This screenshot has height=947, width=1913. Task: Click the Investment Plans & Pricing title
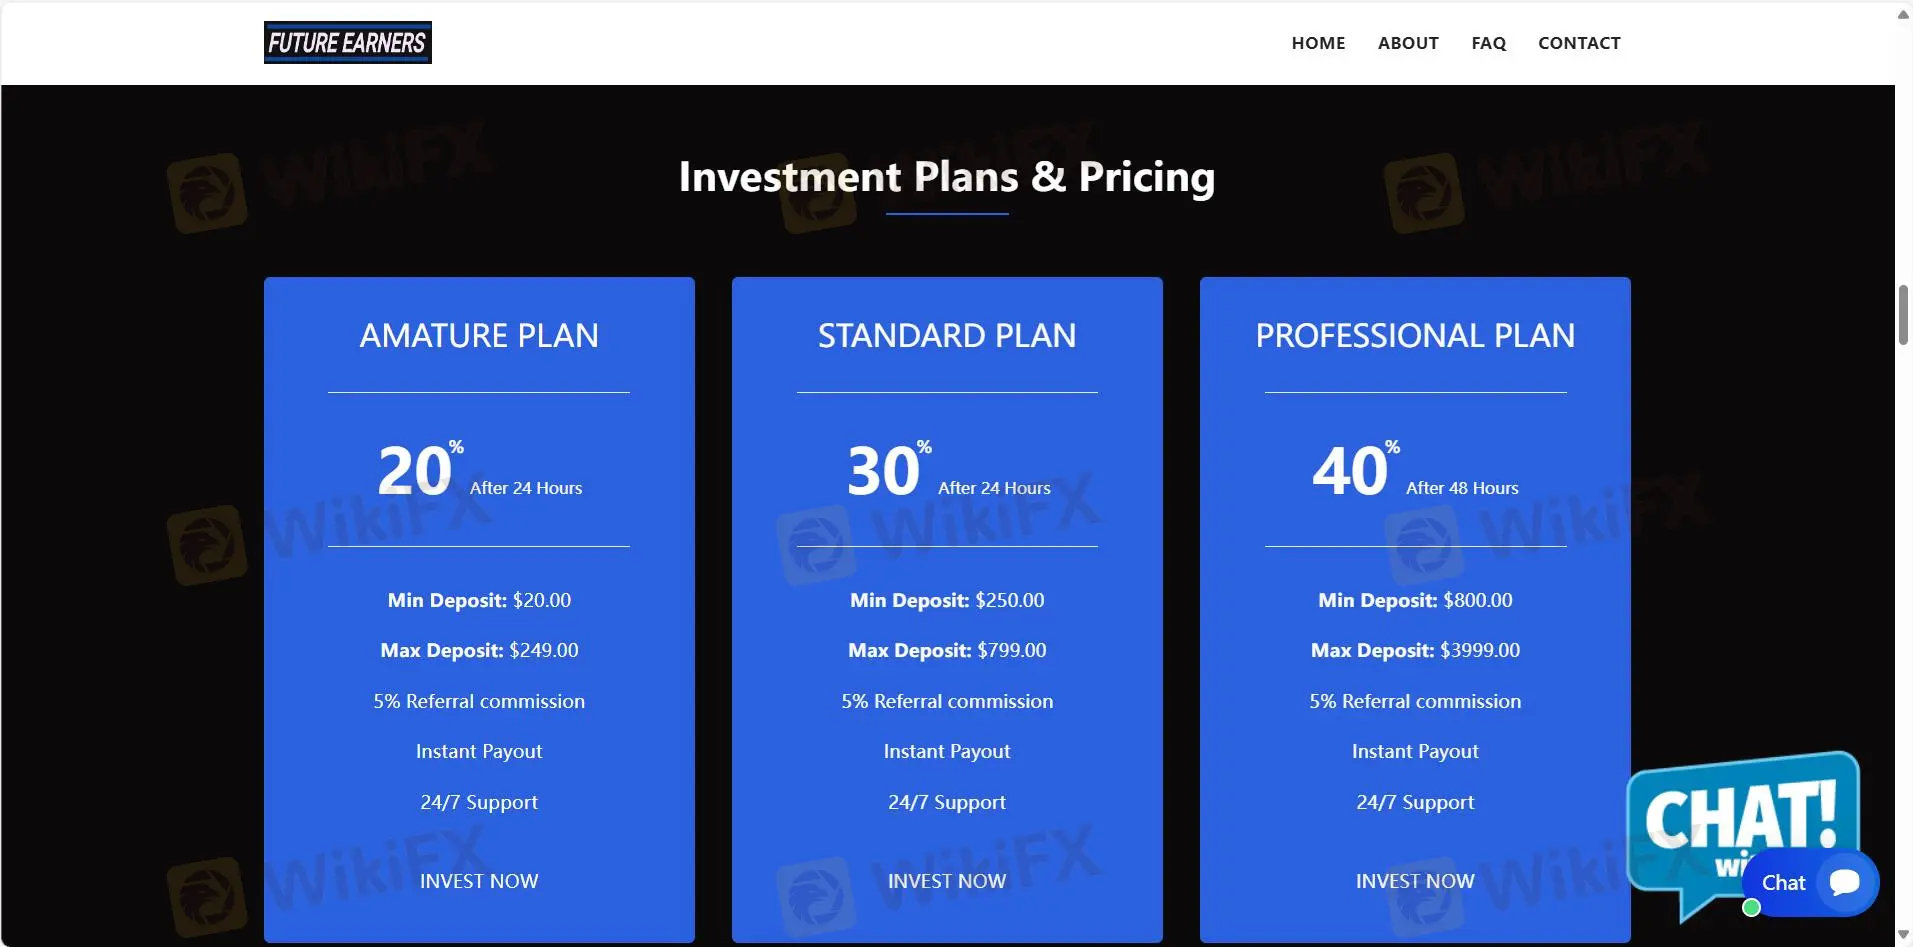coord(947,177)
